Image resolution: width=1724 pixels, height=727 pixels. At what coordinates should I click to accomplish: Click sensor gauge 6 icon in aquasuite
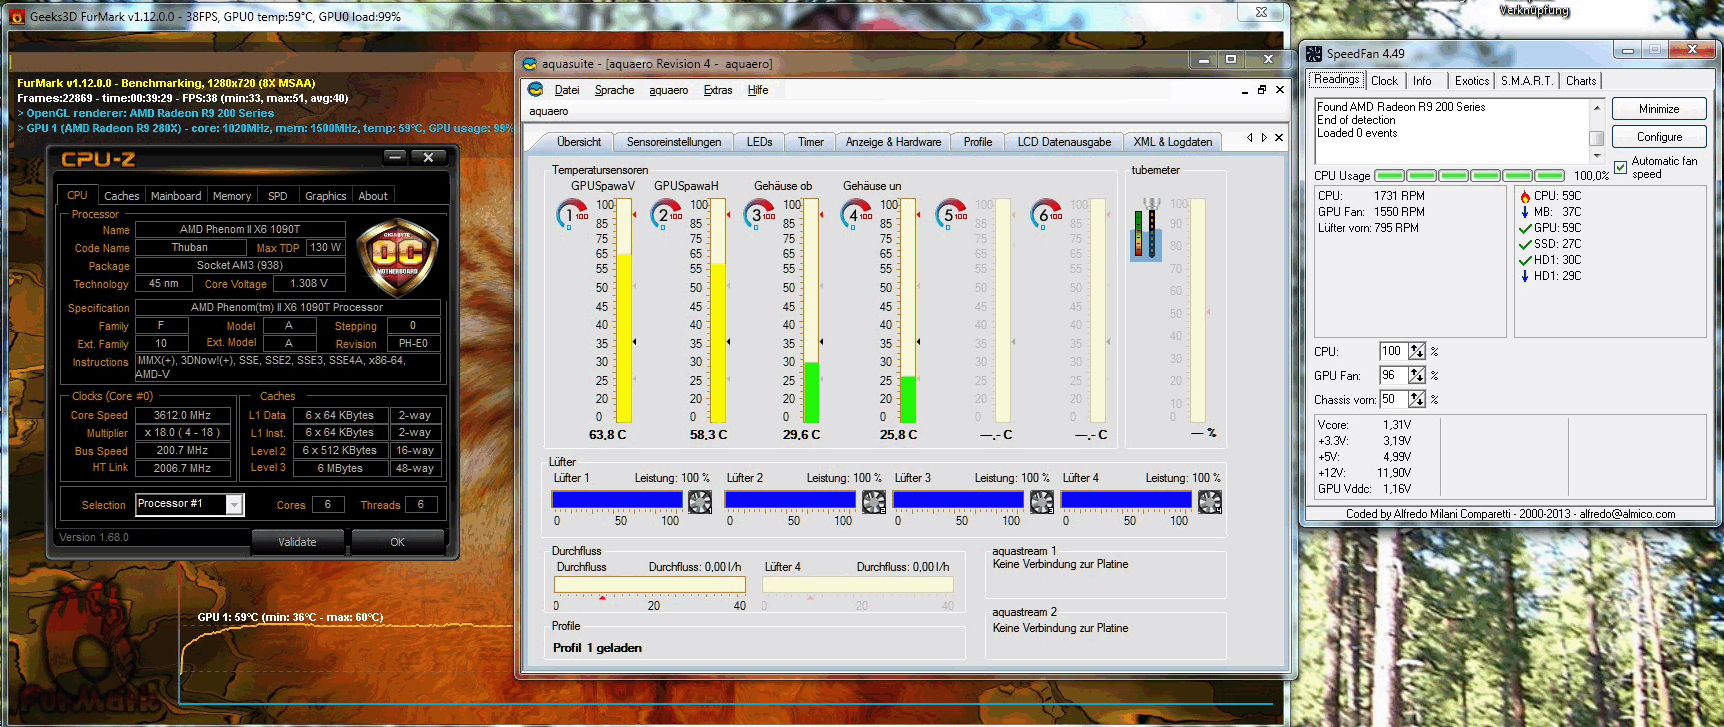[1046, 214]
